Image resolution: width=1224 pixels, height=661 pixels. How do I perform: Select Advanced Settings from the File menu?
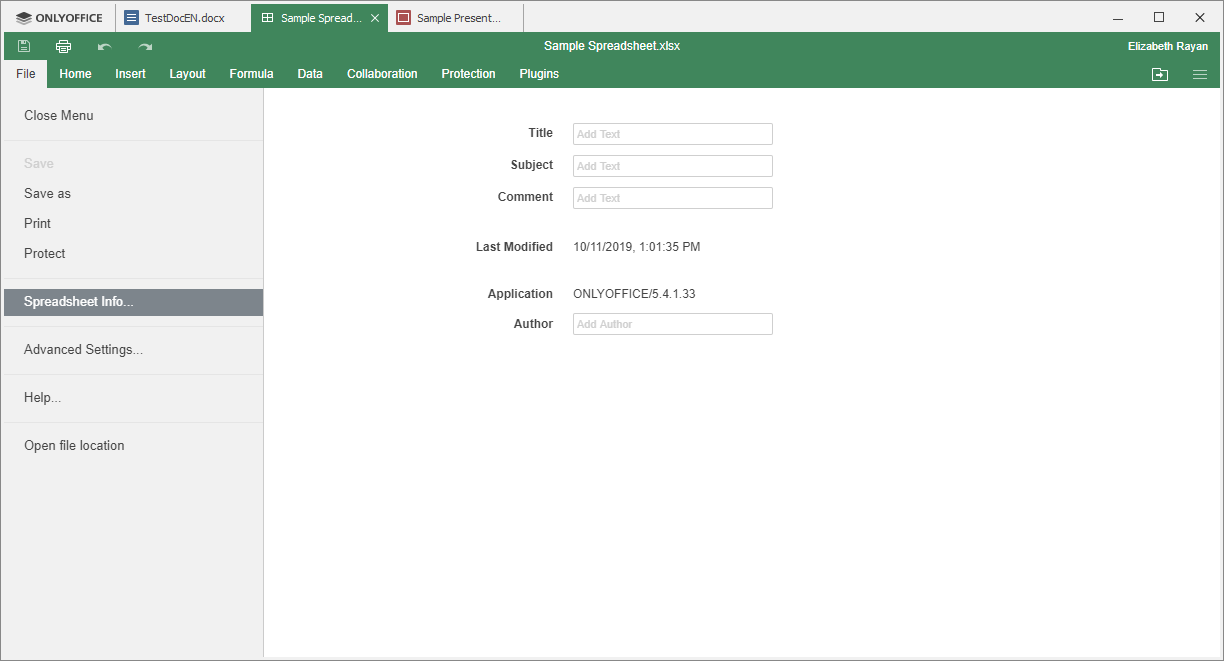click(83, 349)
